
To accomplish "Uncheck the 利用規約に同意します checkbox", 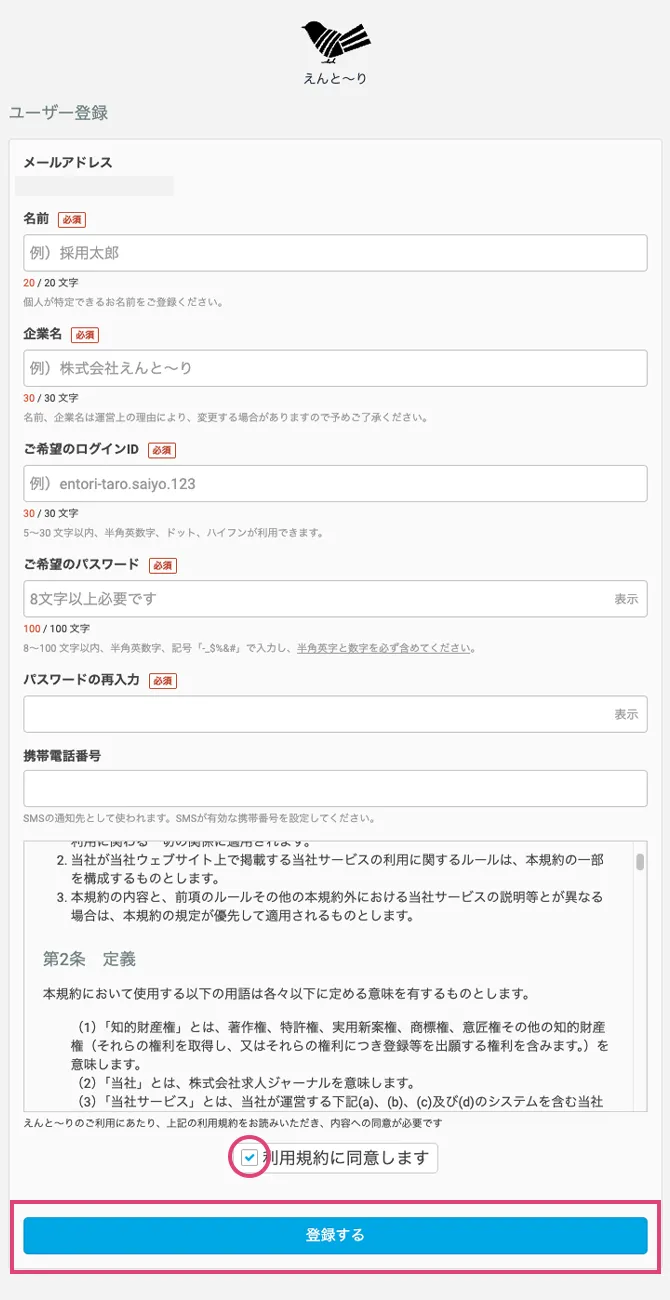I will coord(250,1158).
